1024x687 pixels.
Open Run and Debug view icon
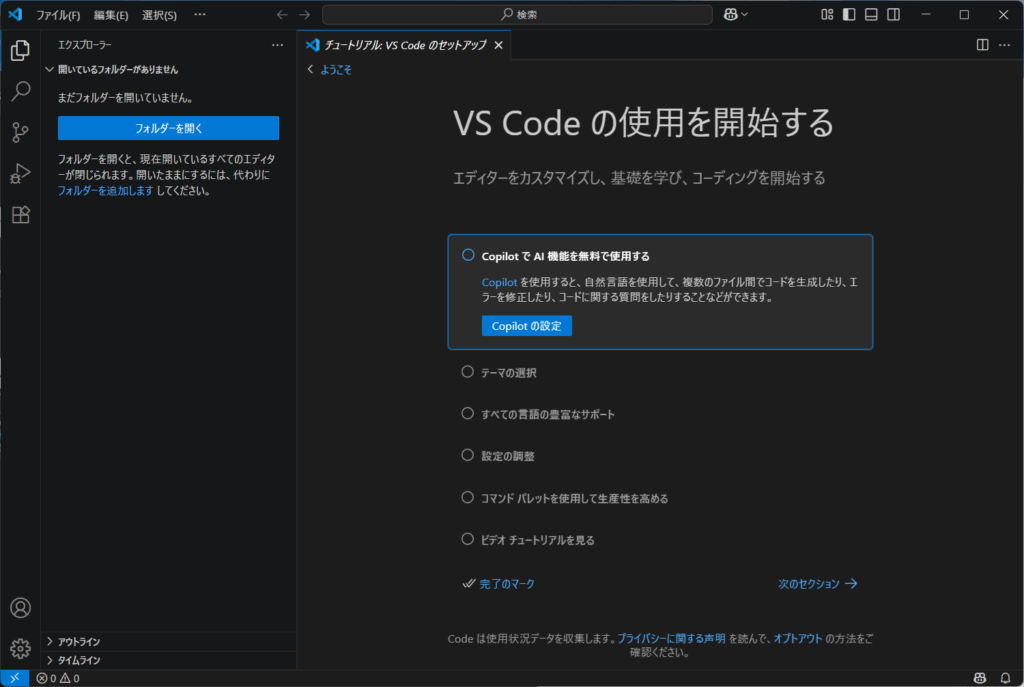point(20,174)
